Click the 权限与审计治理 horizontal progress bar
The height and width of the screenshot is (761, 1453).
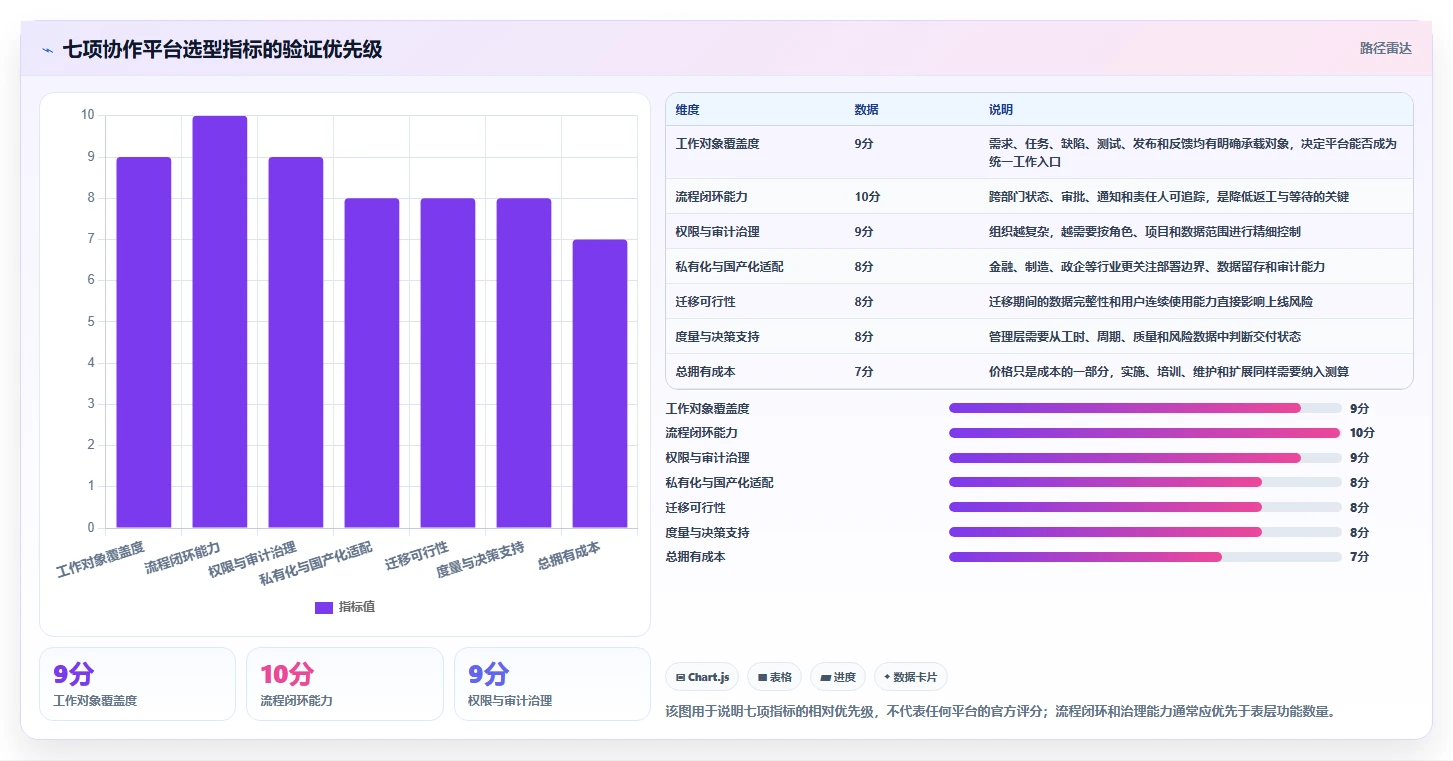coord(1145,458)
